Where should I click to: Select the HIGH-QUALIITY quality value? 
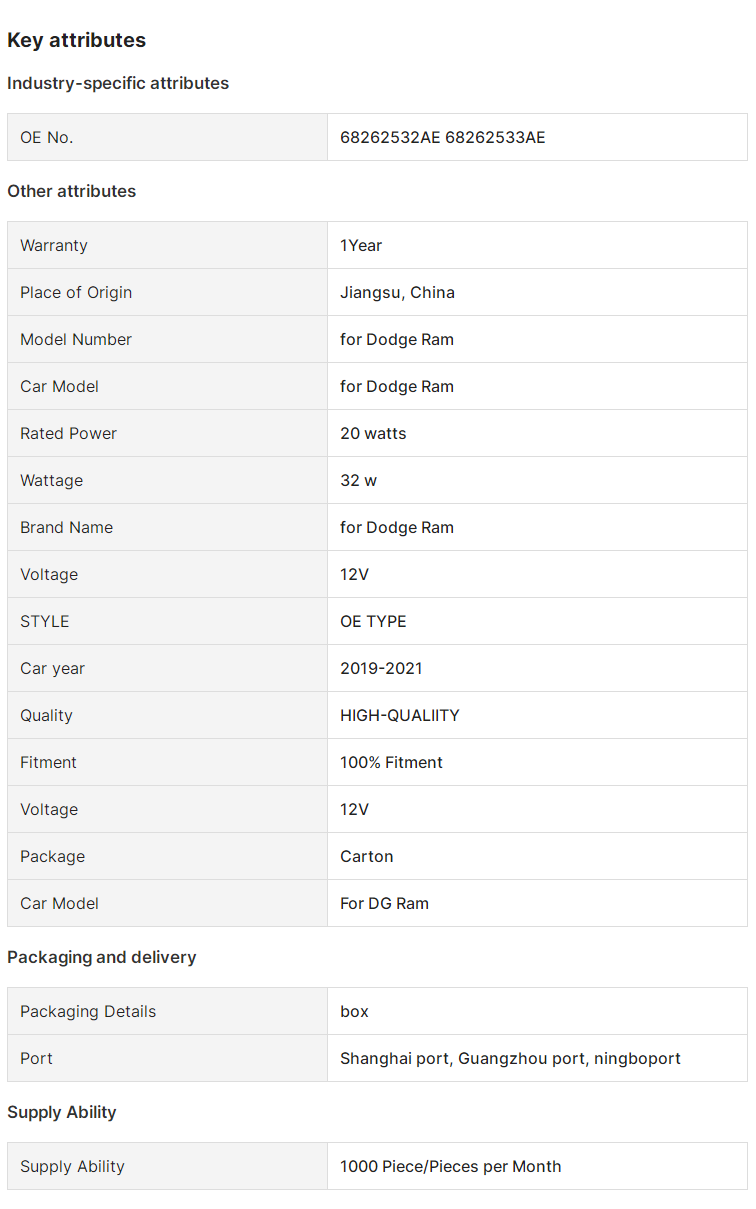[x=400, y=715]
